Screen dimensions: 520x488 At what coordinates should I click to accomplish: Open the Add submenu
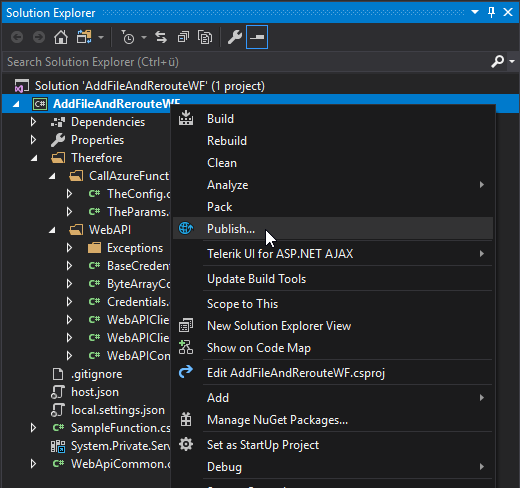[333, 398]
